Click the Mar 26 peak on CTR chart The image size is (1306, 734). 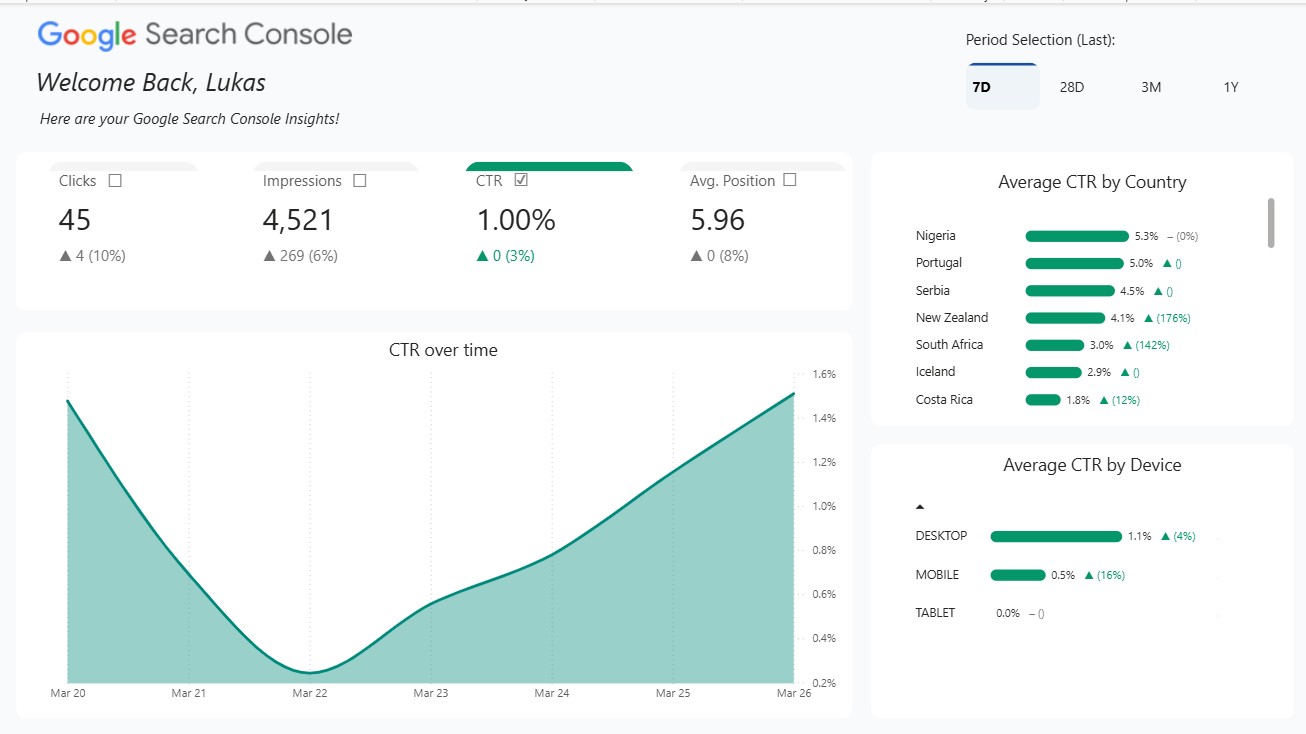[793, 394]
